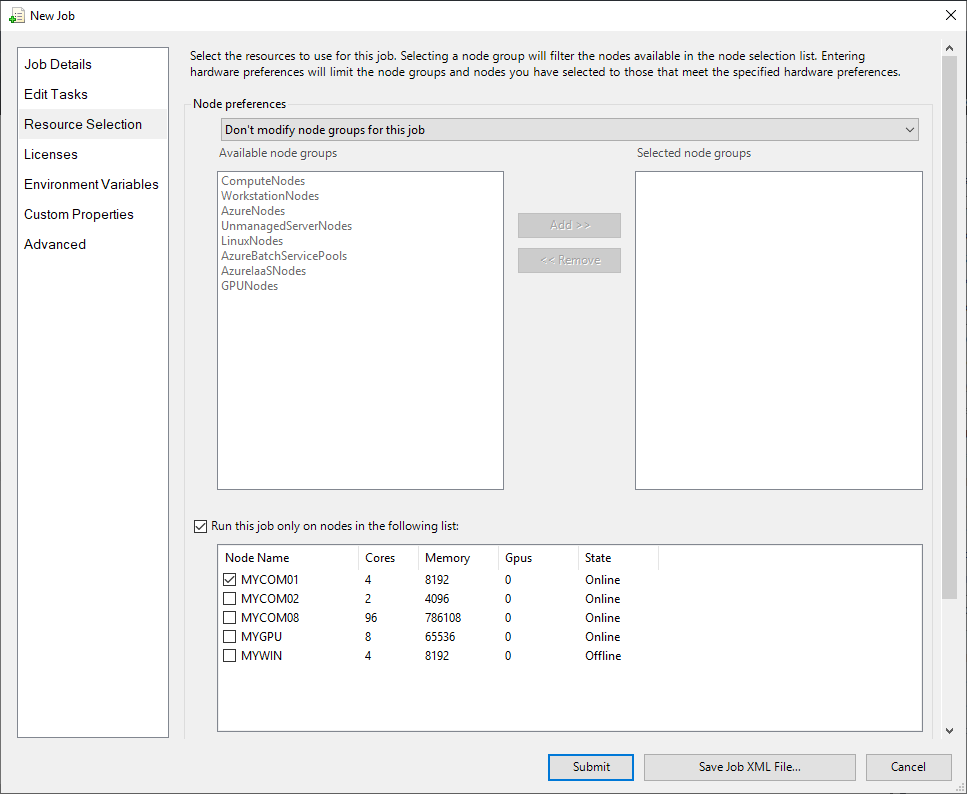
Task: Sort list by Cores column header
Action: coord(381,558)
